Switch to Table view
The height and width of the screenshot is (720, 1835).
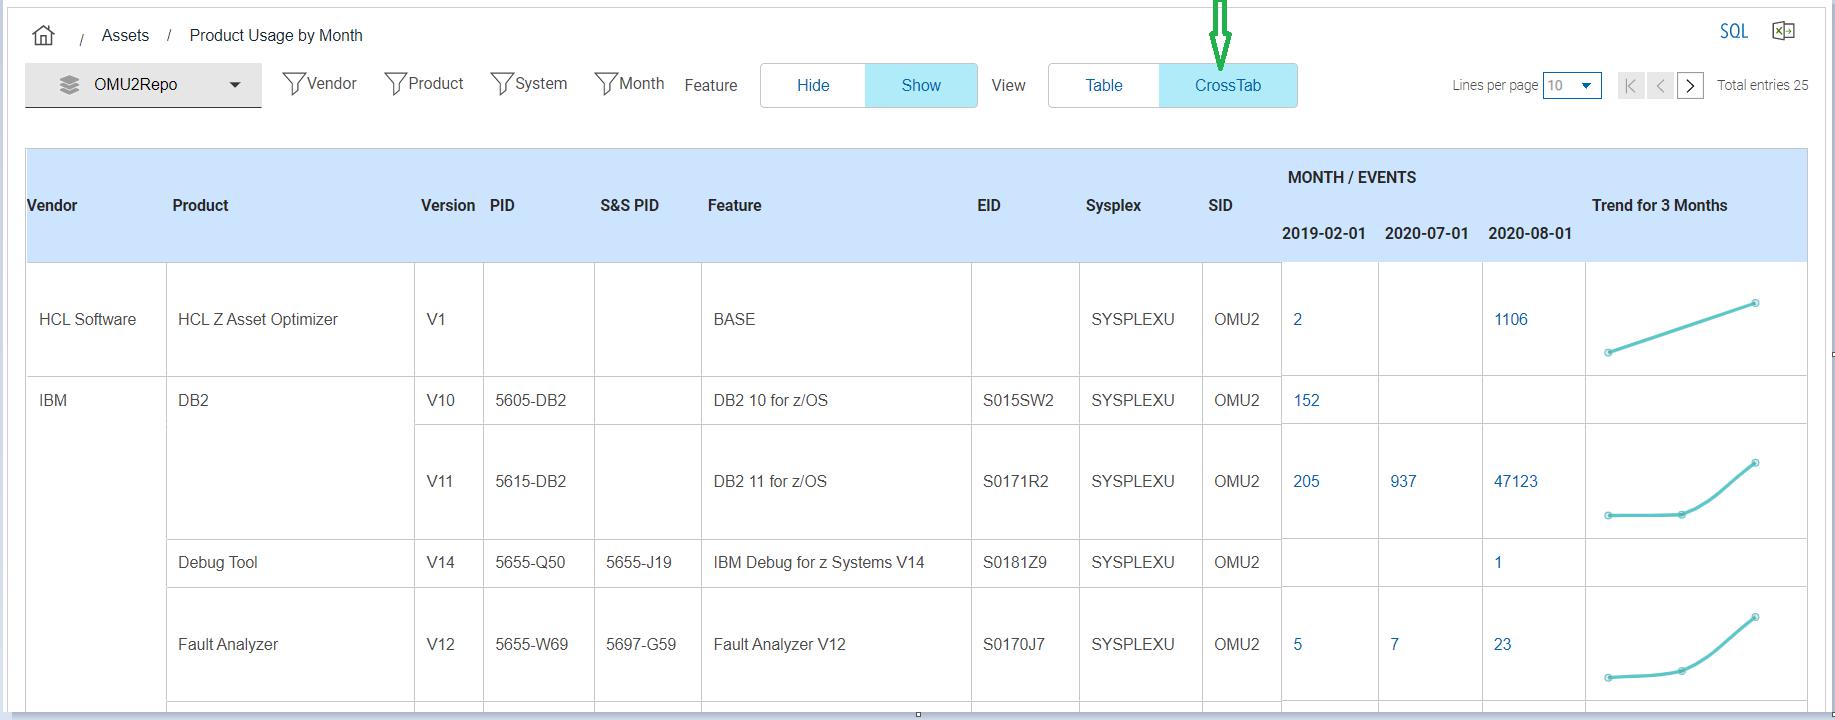tap(1104, 86)
